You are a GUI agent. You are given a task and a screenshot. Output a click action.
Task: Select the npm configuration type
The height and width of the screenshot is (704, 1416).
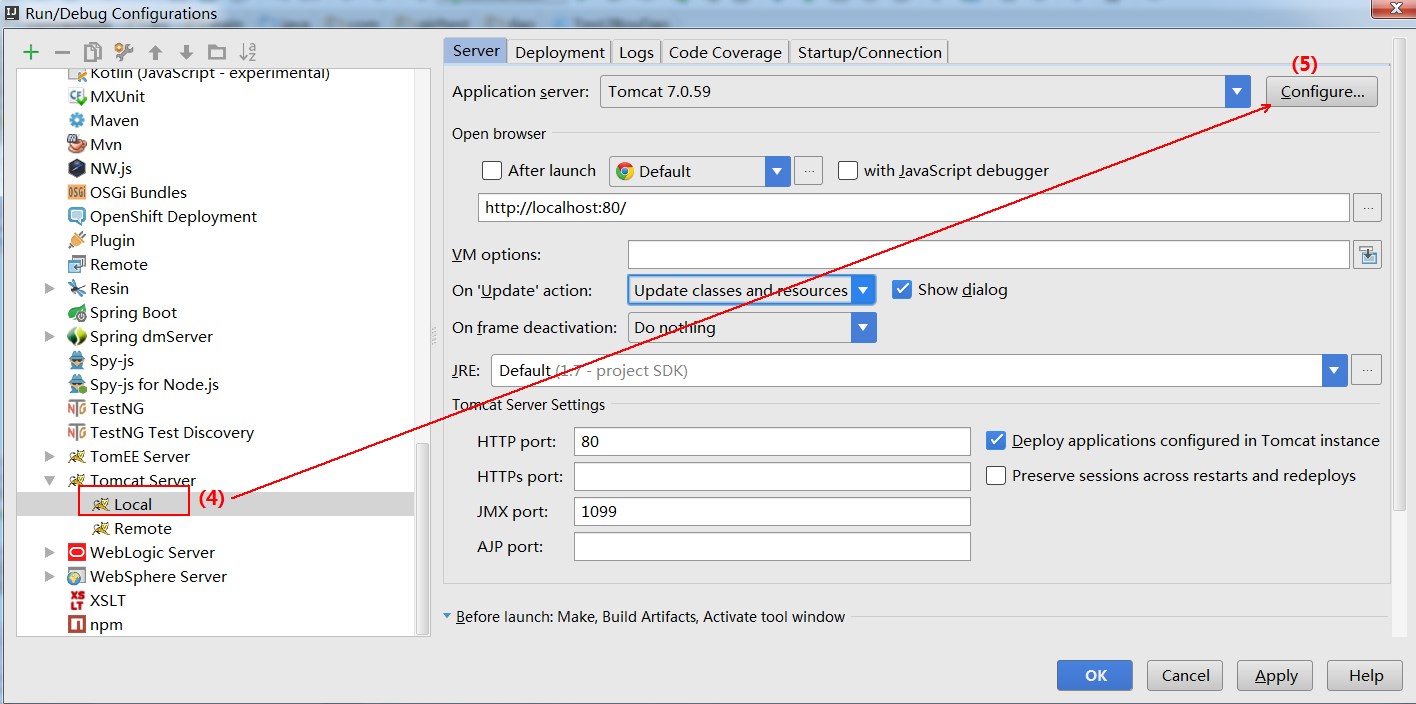click(95, 624)
